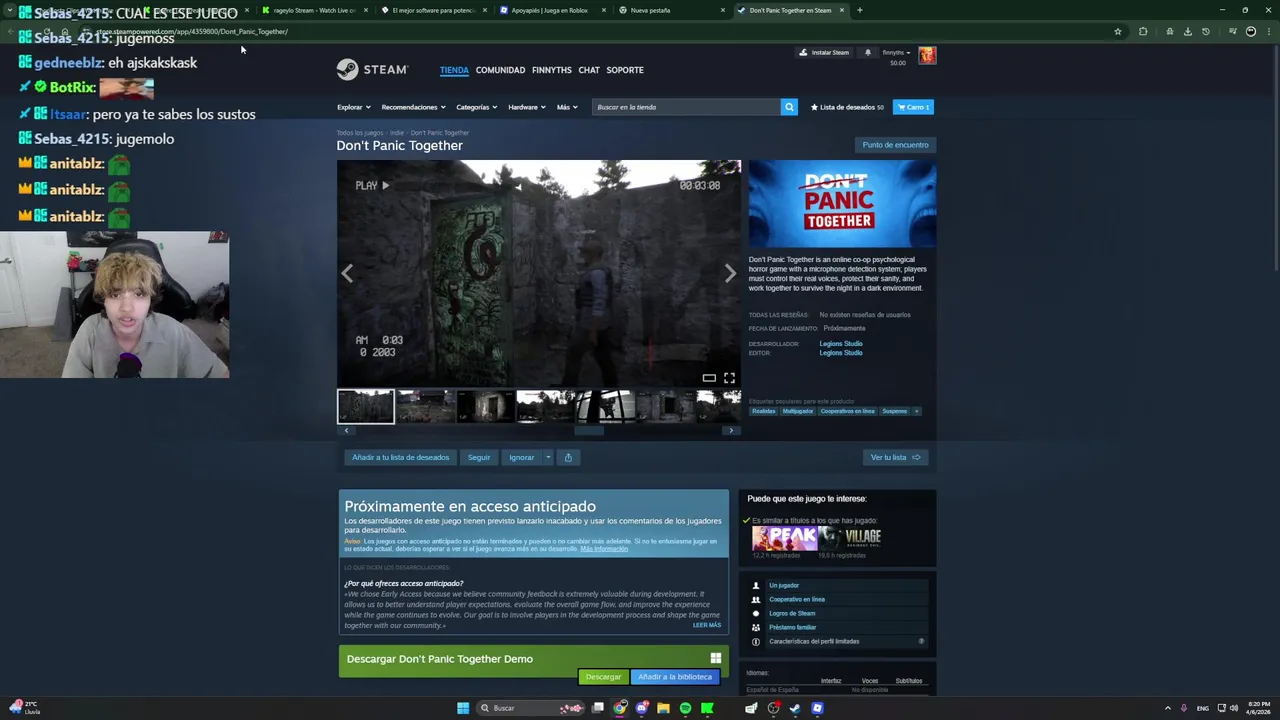The height and width of the screenshot is (720, 1280).
Task: Click in the Buscar en la tienda field
Action: tap(686, 107)
